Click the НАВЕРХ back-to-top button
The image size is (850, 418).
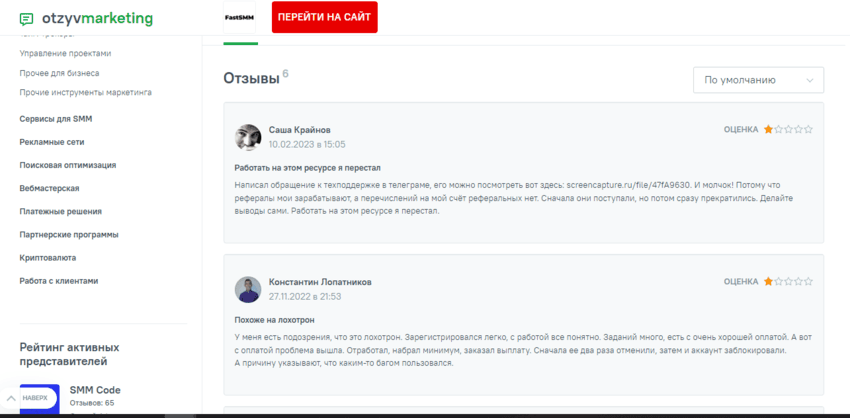point(28,398)
